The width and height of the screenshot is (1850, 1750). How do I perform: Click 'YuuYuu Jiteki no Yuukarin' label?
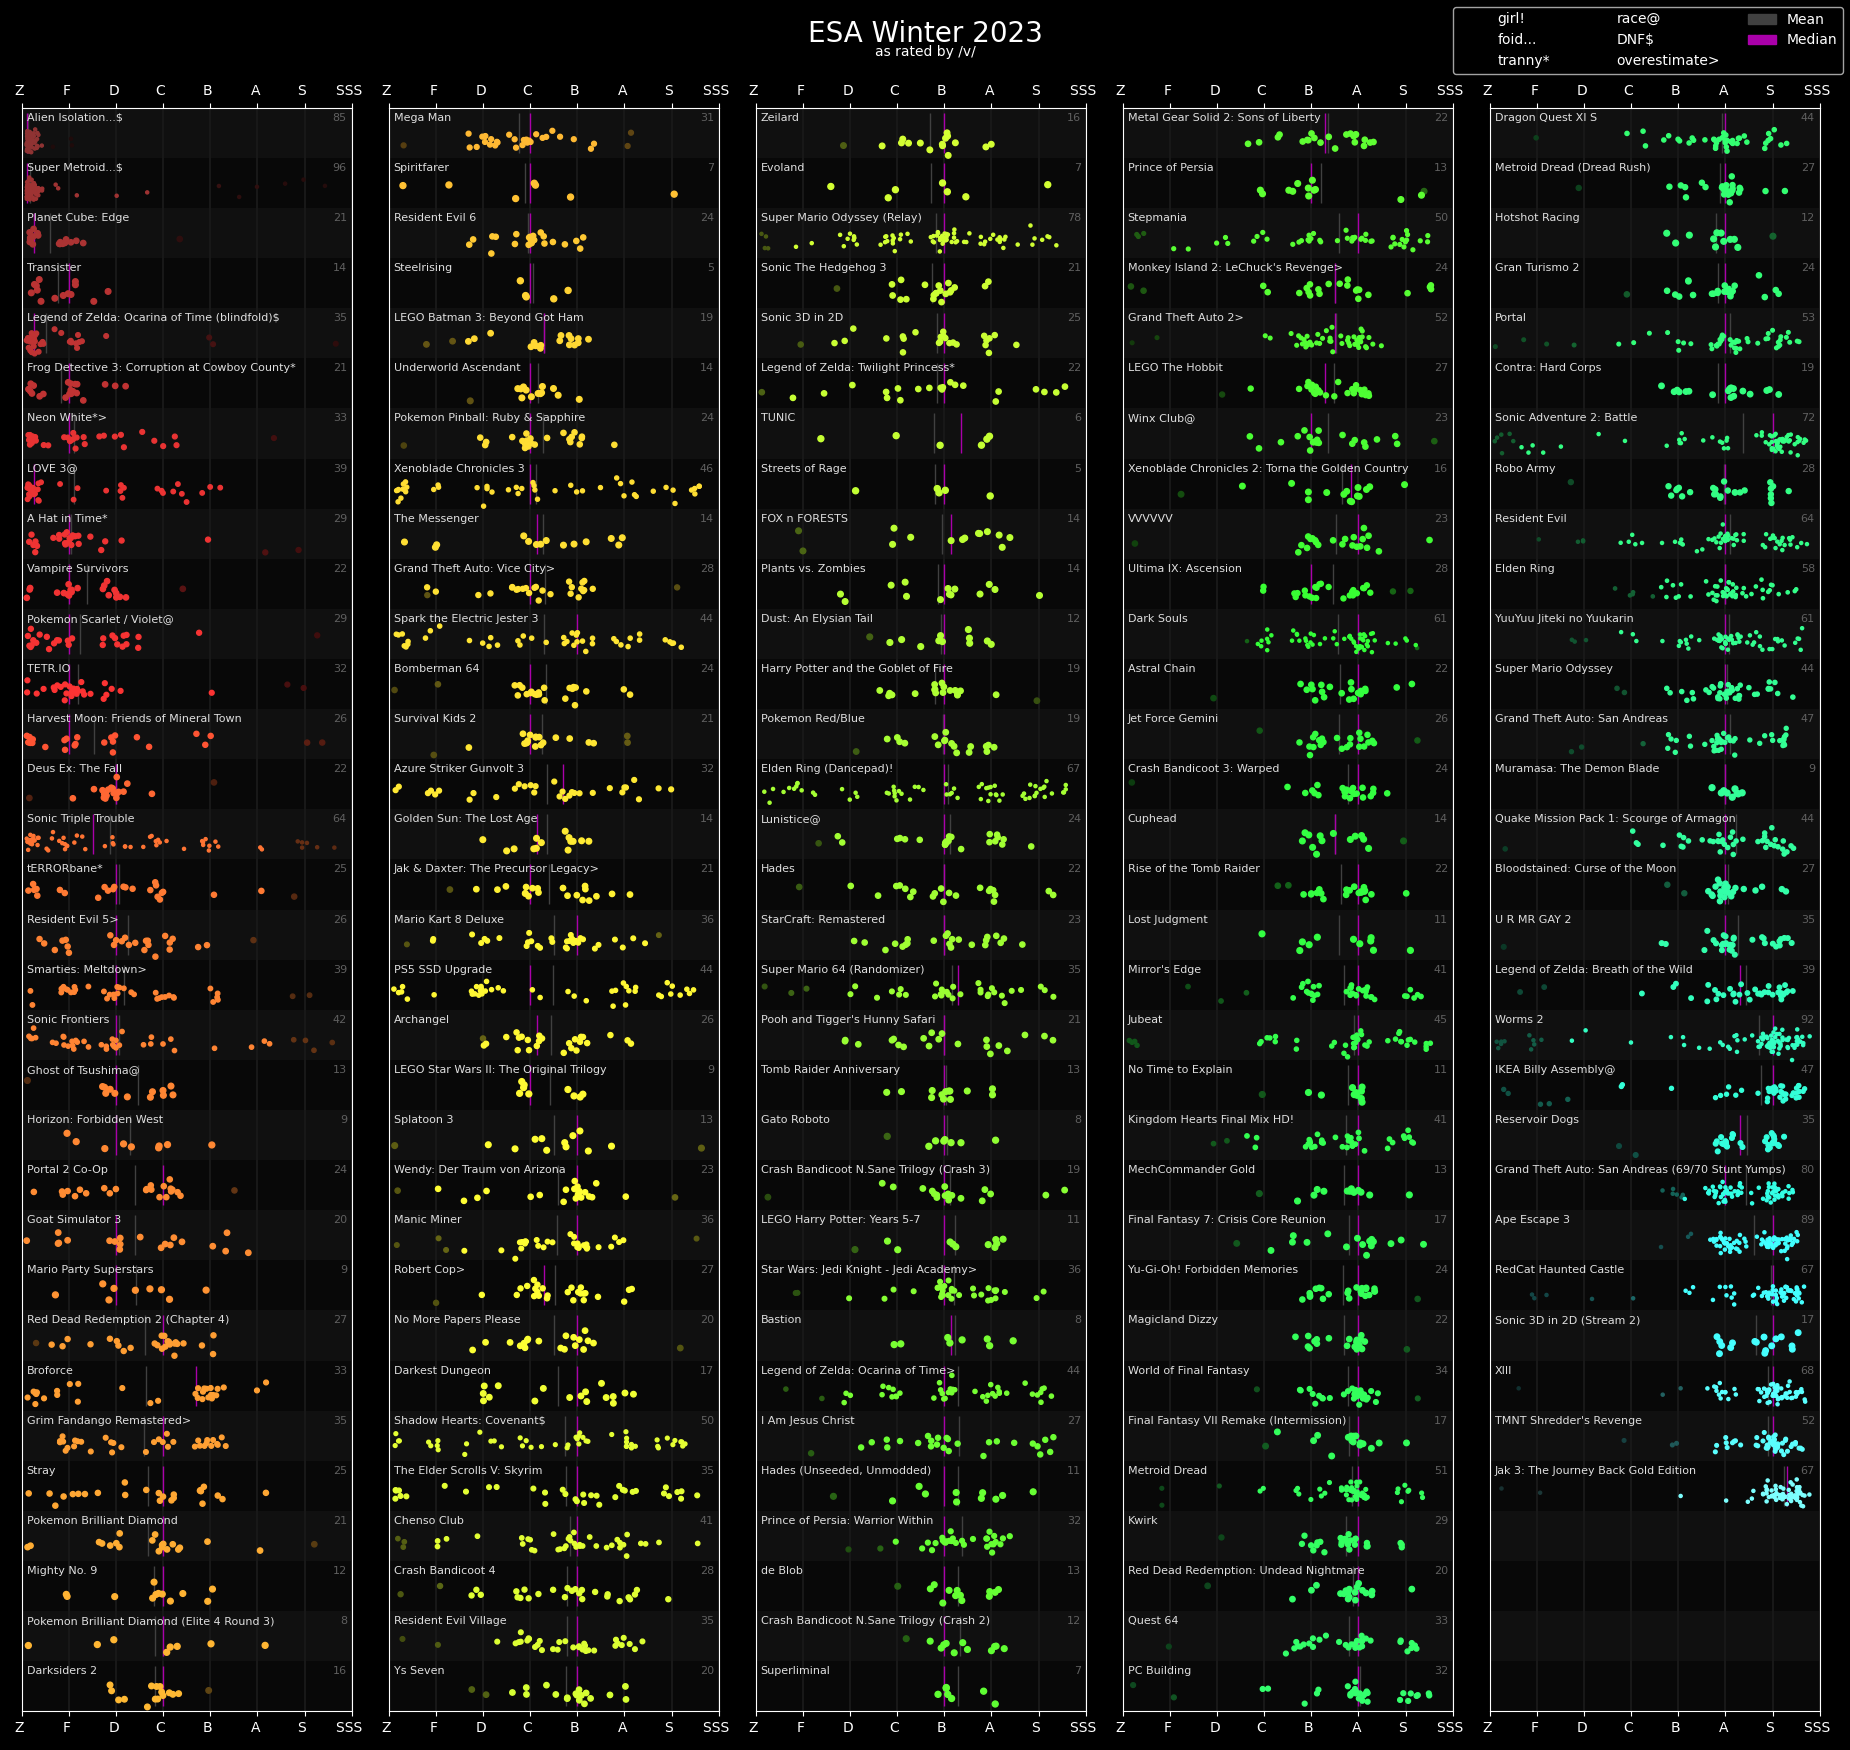point(1564,619)
